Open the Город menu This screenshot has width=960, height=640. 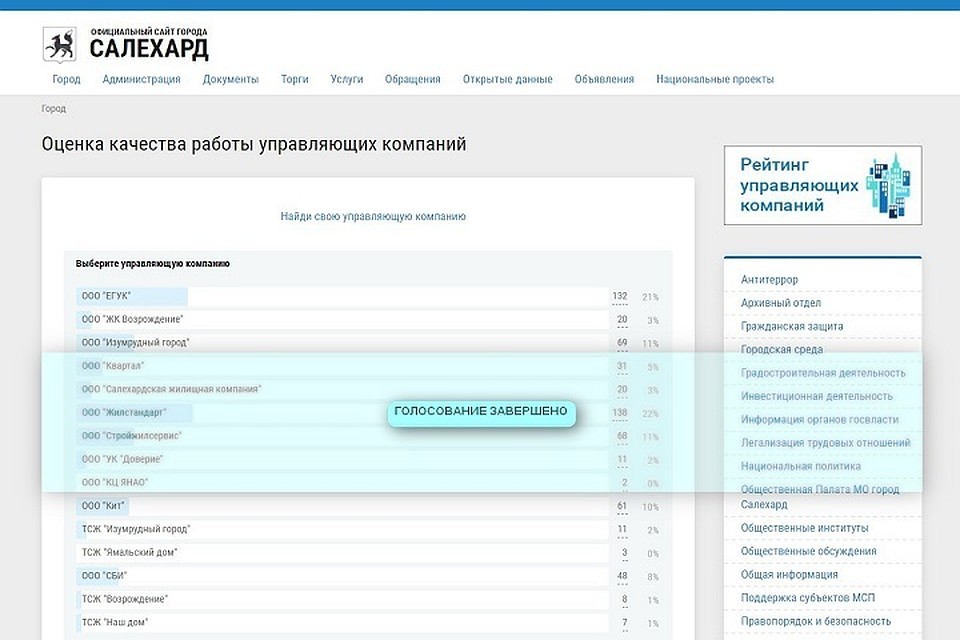66,79
